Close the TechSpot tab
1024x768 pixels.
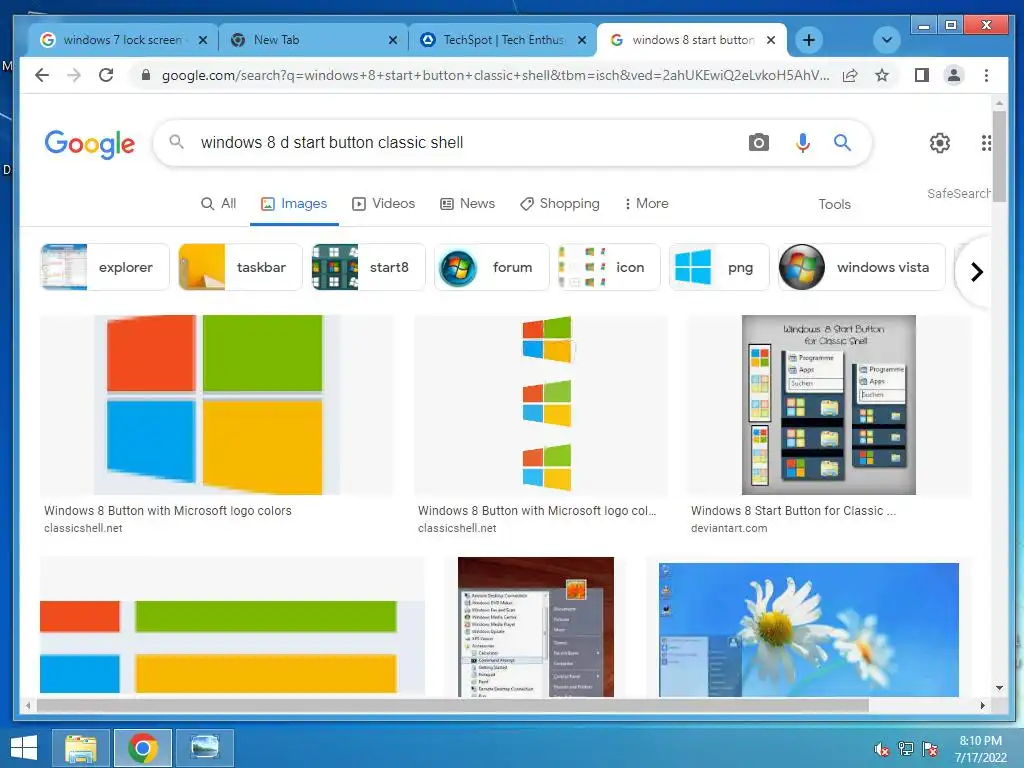[x=583, y=40]
